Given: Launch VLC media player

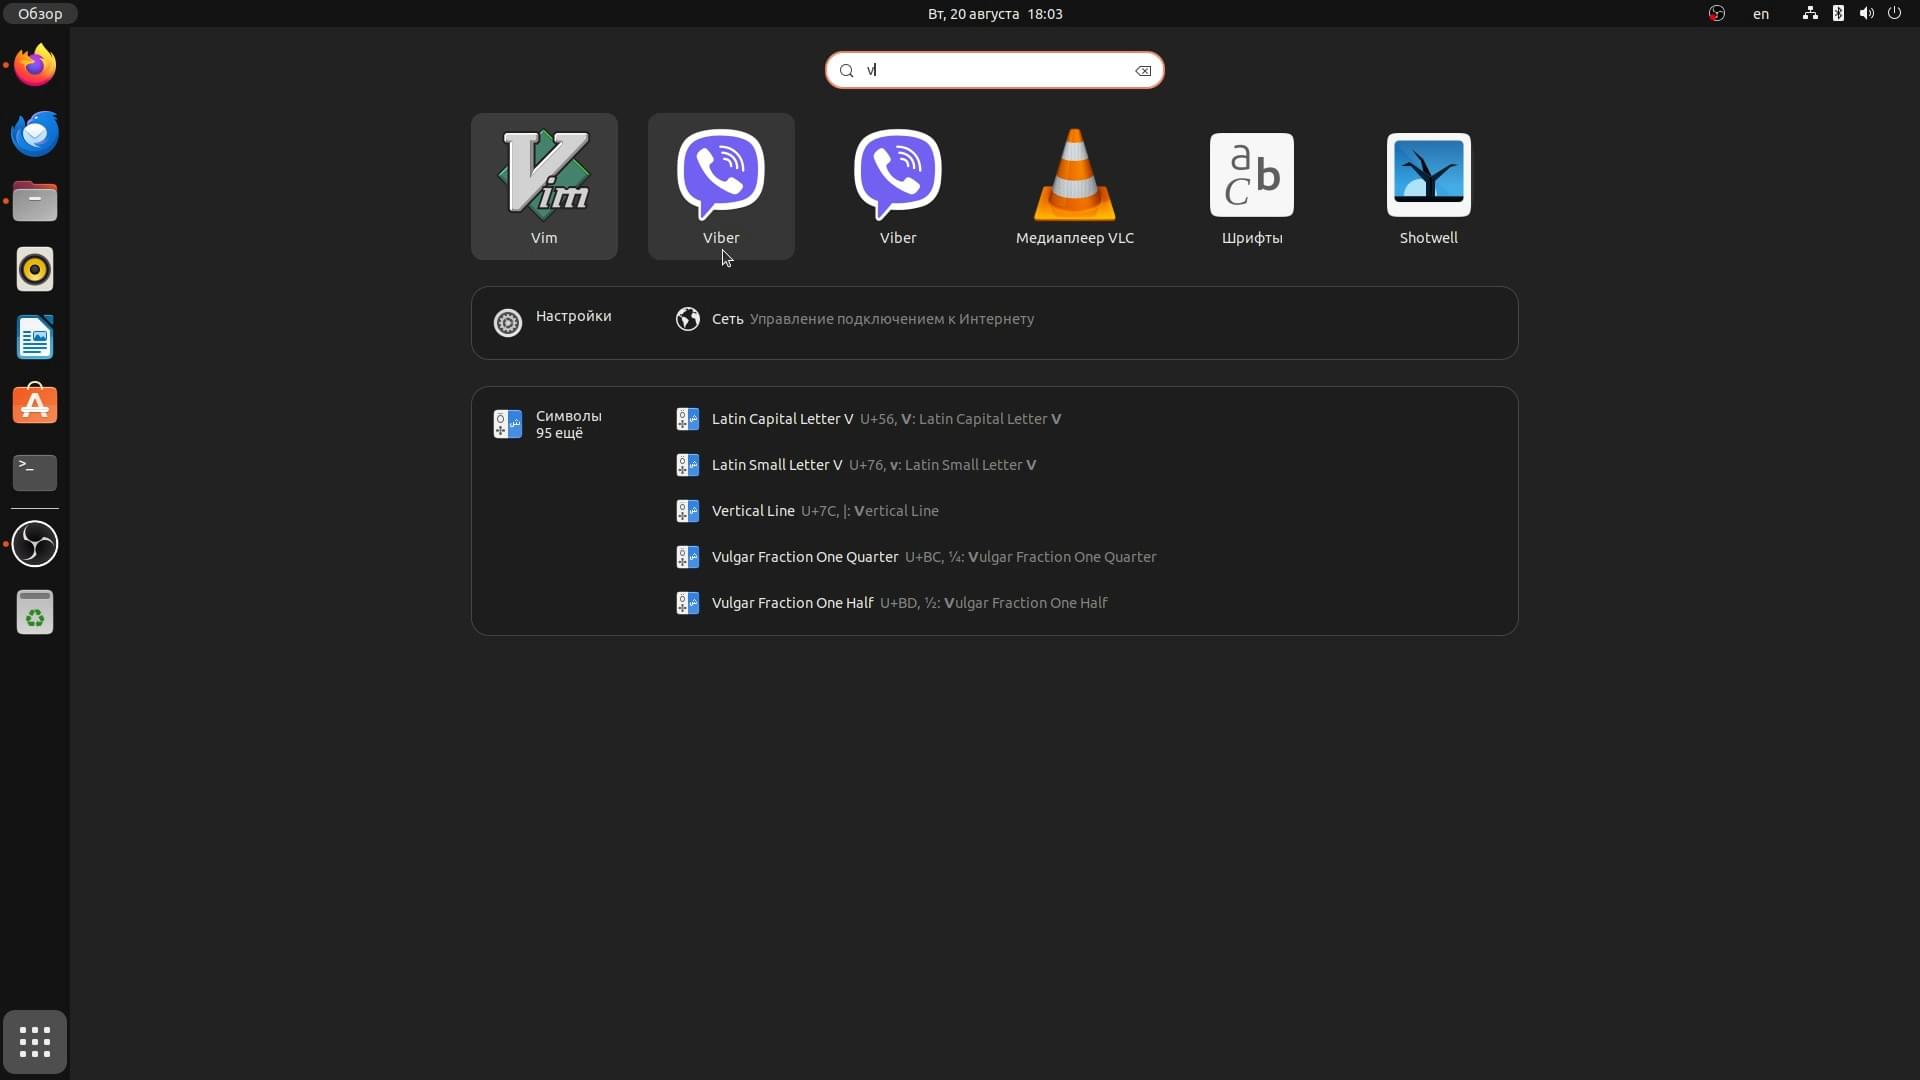Looking at the screenshot, I should (x=1075, y=186).
